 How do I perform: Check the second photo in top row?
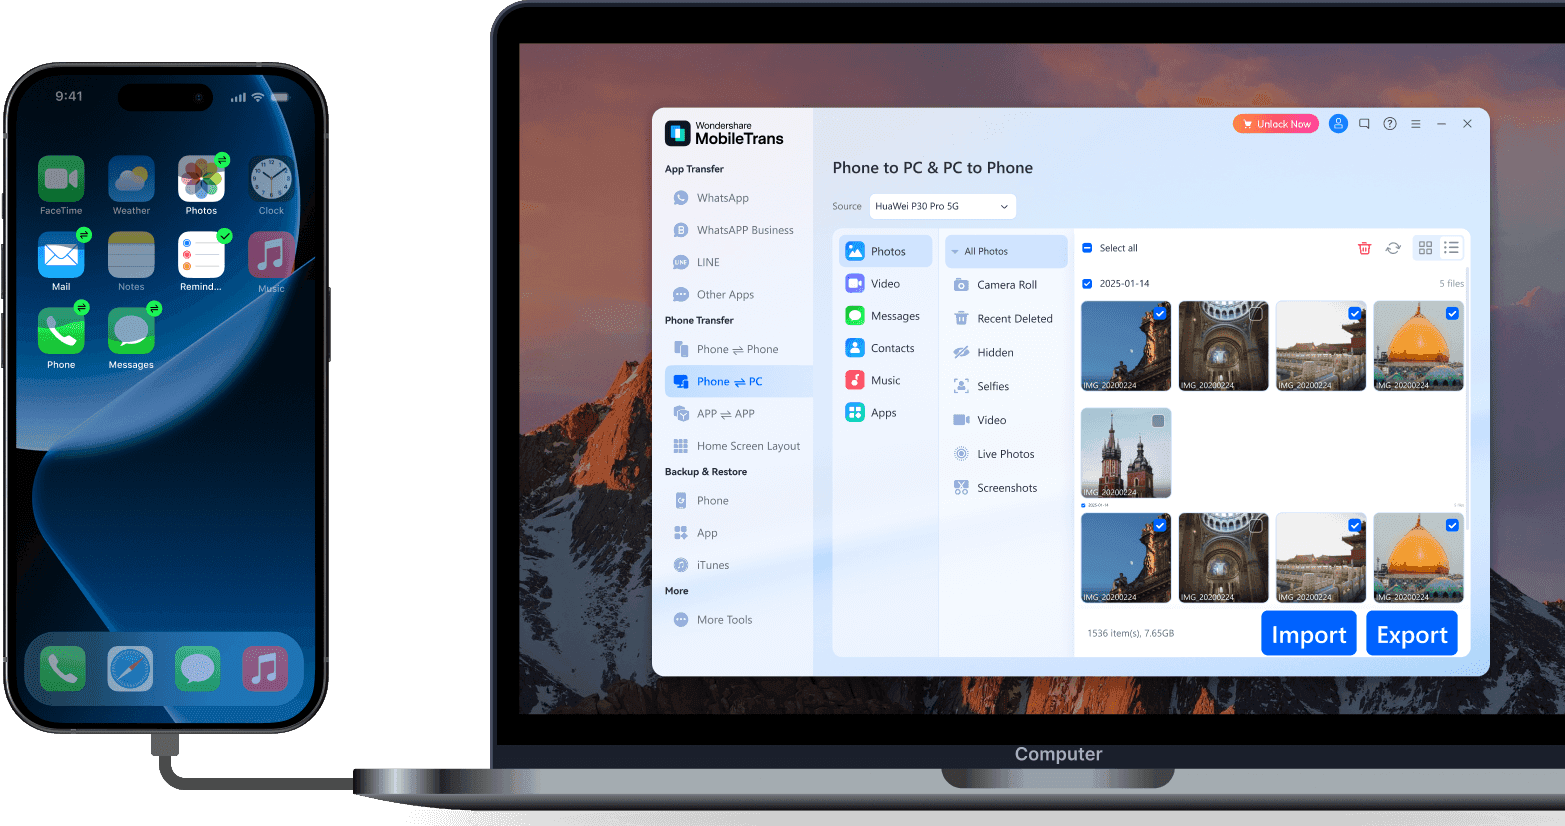[x=1256, y=313]
